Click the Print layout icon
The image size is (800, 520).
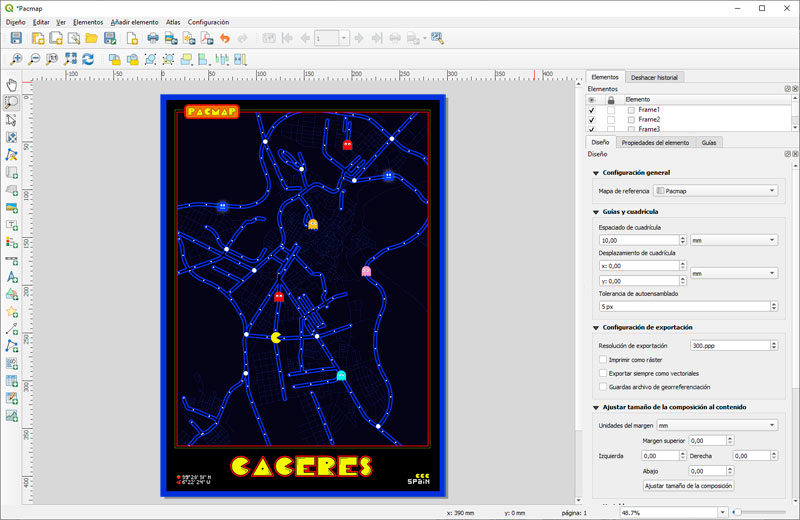point(153,38)
